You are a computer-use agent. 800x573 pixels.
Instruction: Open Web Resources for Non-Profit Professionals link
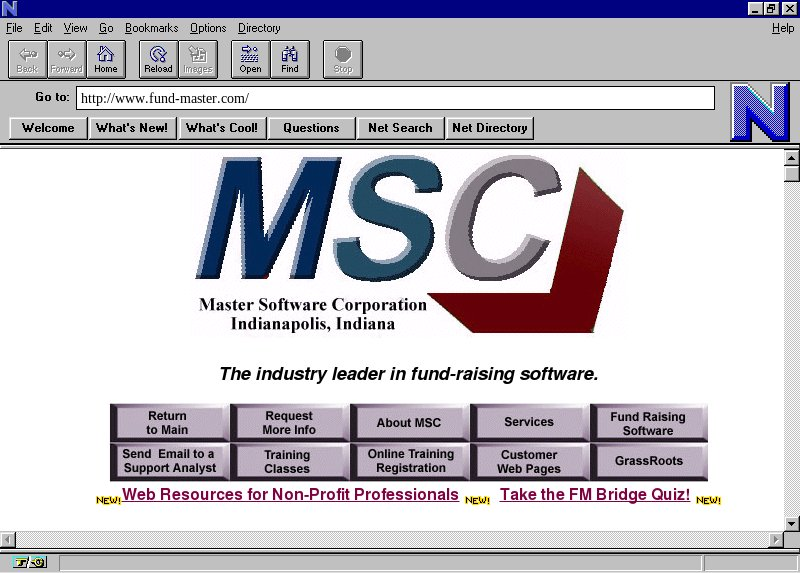pos(290,495)
